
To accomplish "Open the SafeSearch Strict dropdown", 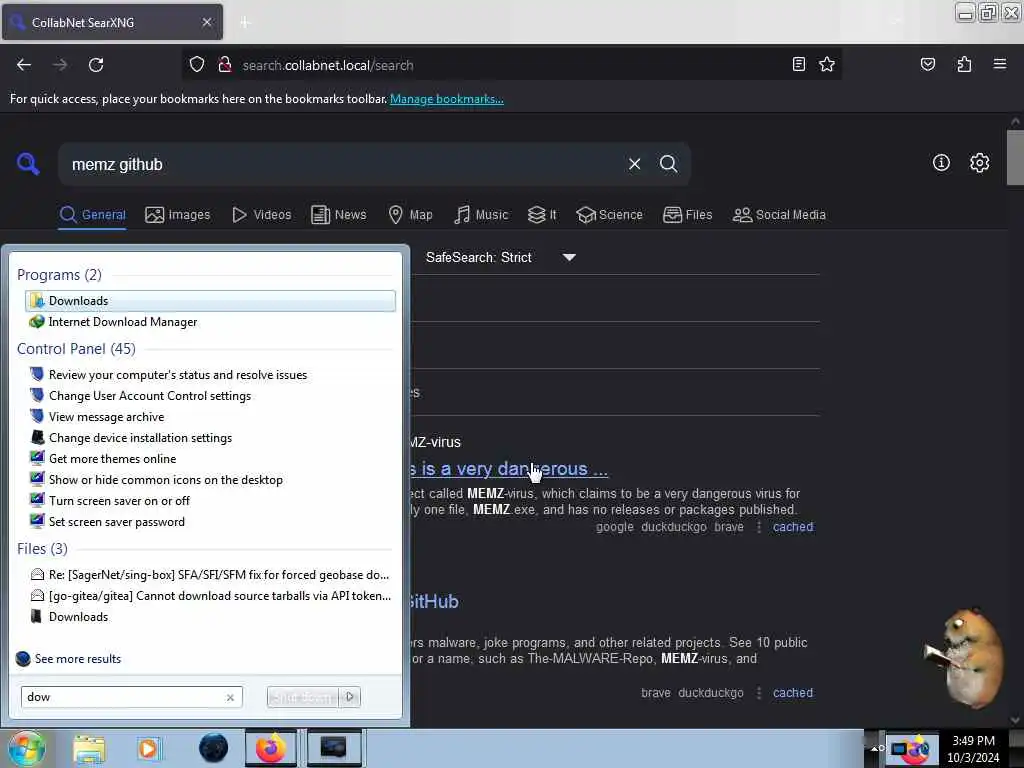I will point(501,258).
